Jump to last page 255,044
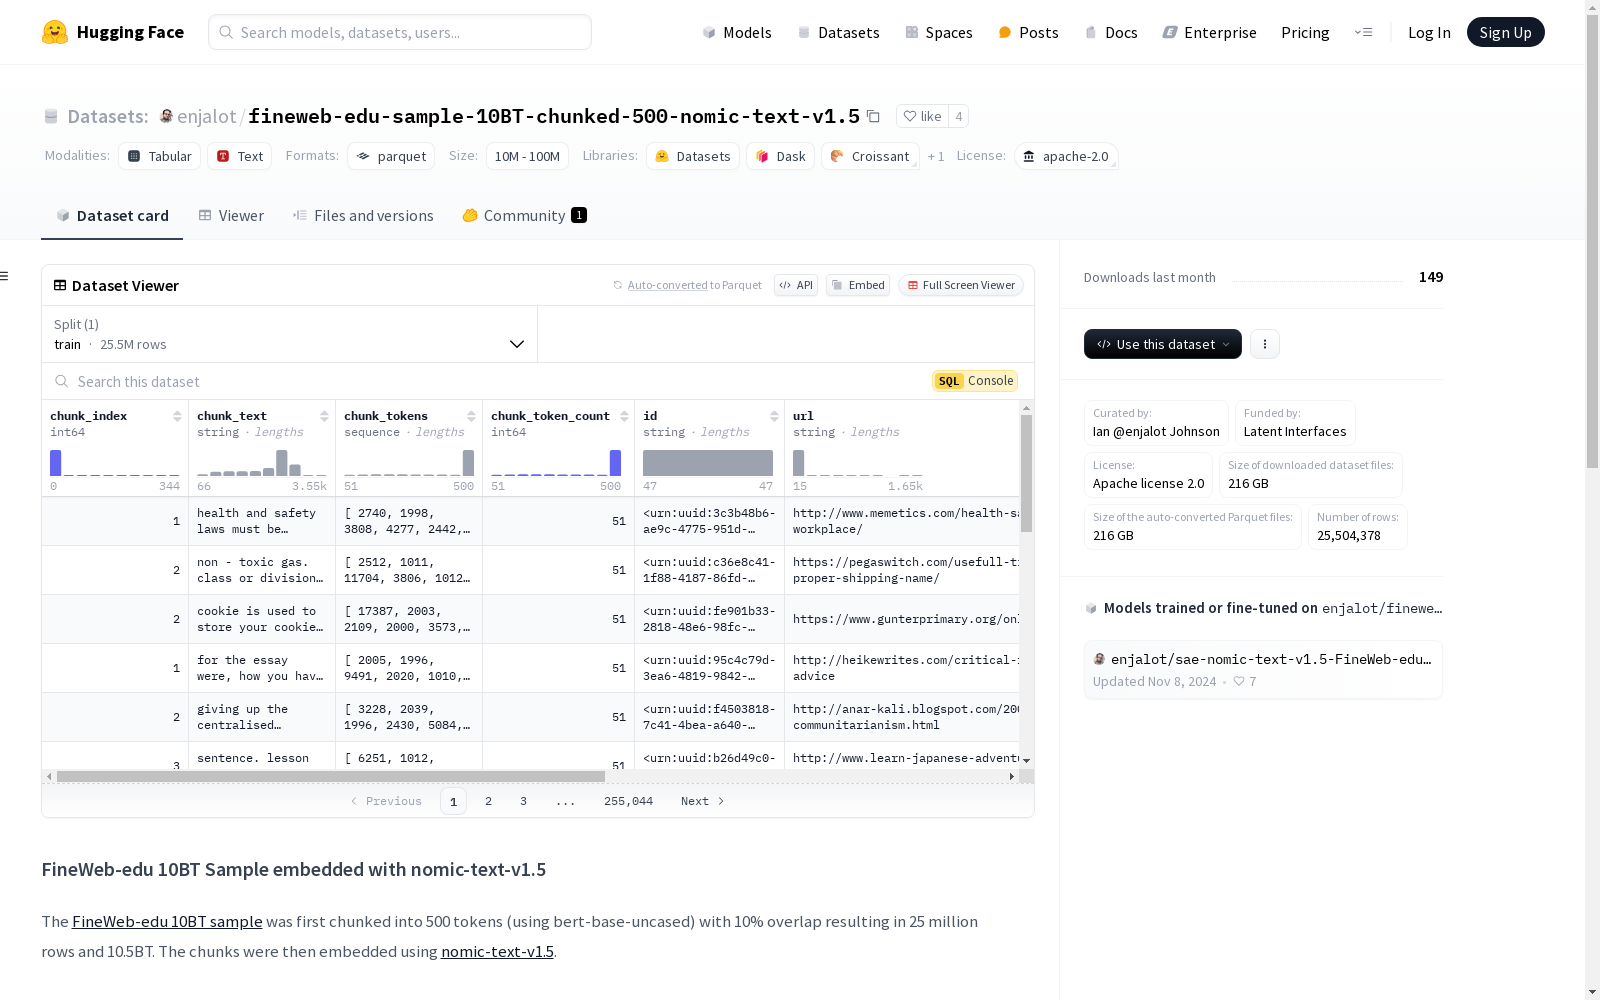The height and width of the screenshot is (1000, 1600). point(628,801)
